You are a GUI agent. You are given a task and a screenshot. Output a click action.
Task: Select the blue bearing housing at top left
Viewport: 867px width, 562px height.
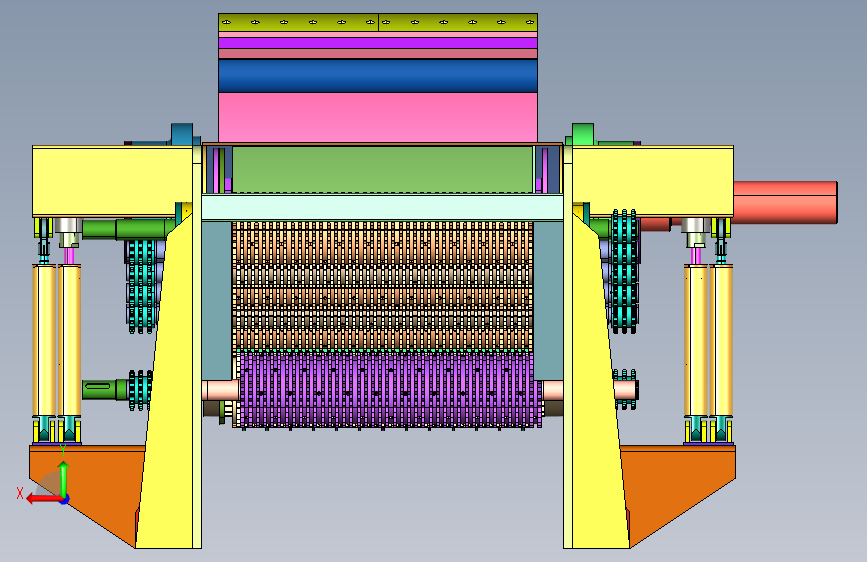181,134
